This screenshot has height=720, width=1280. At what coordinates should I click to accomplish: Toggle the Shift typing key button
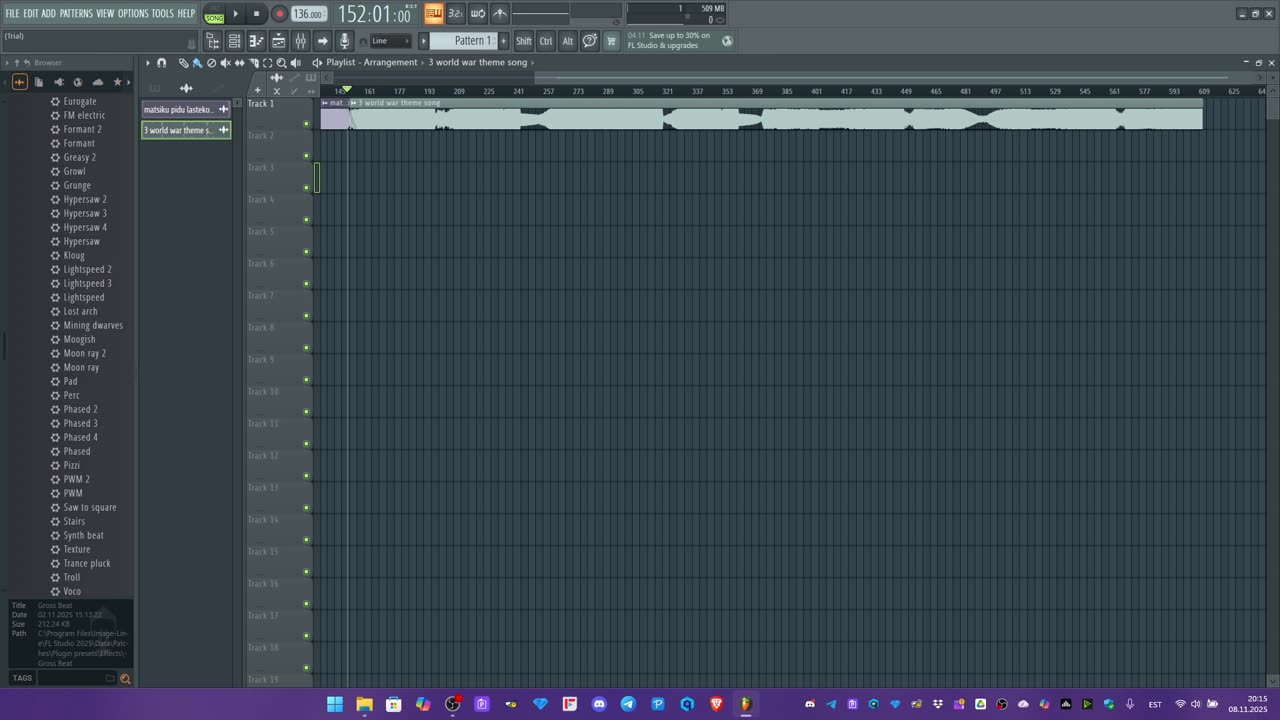[524, 41]
